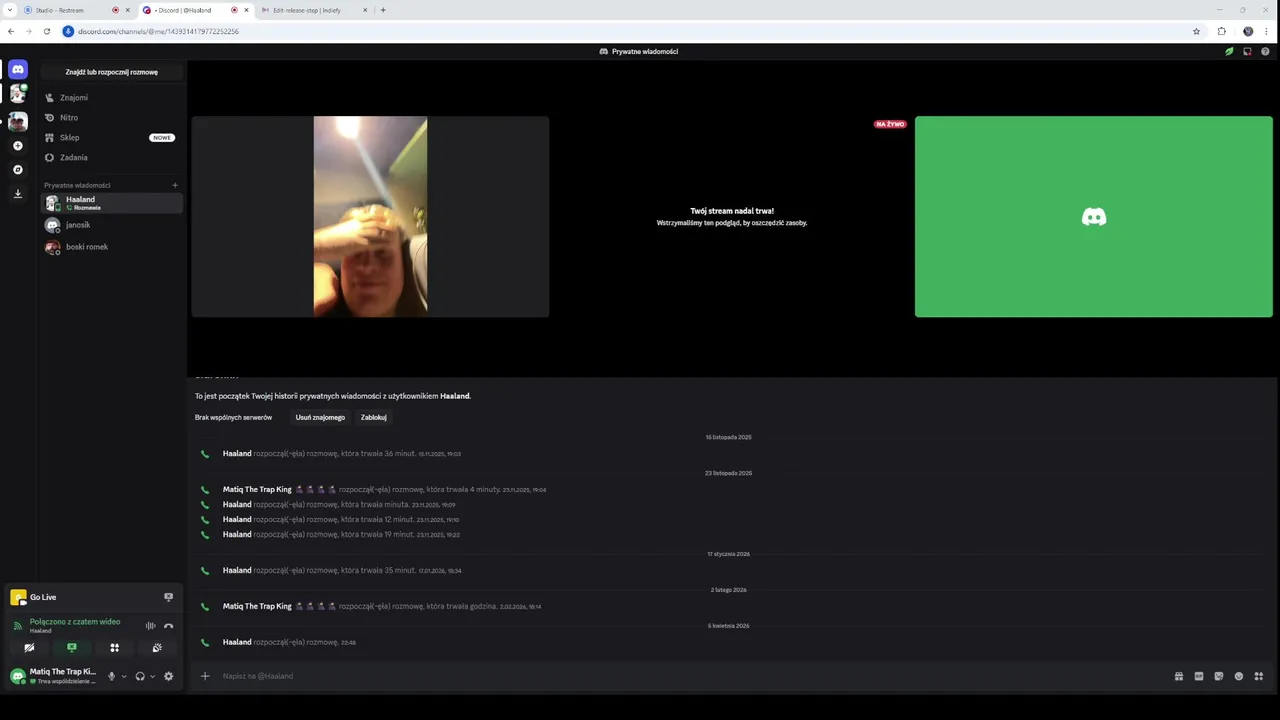Open a new browser tab
The height and width of the screenshot is (720, 1280).
(x=383, y=10)
